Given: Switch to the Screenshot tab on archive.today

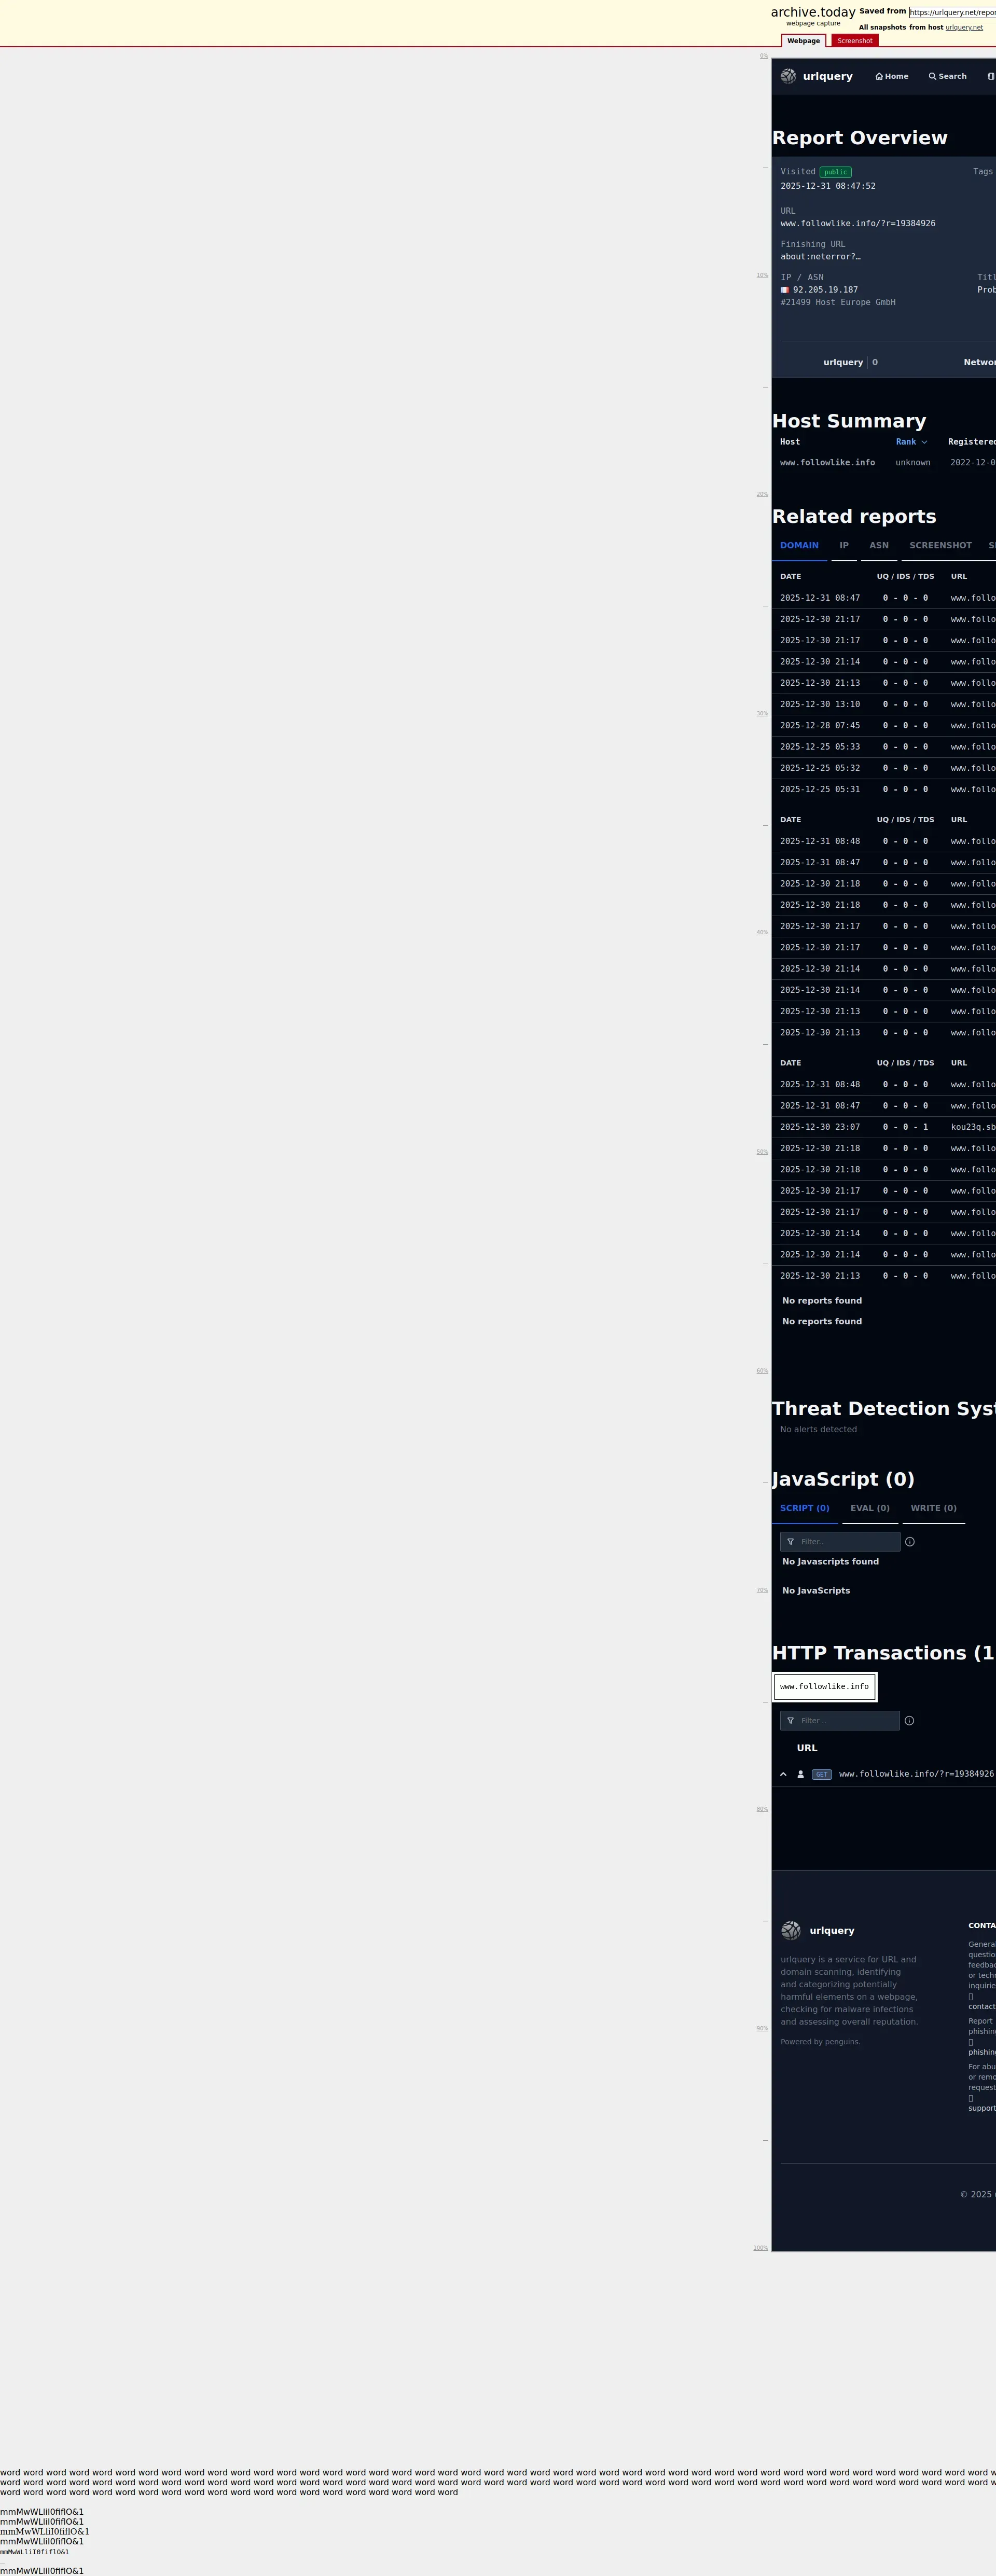Looking at the screenshot, I should pyautogui.click(x=854, y=41).
